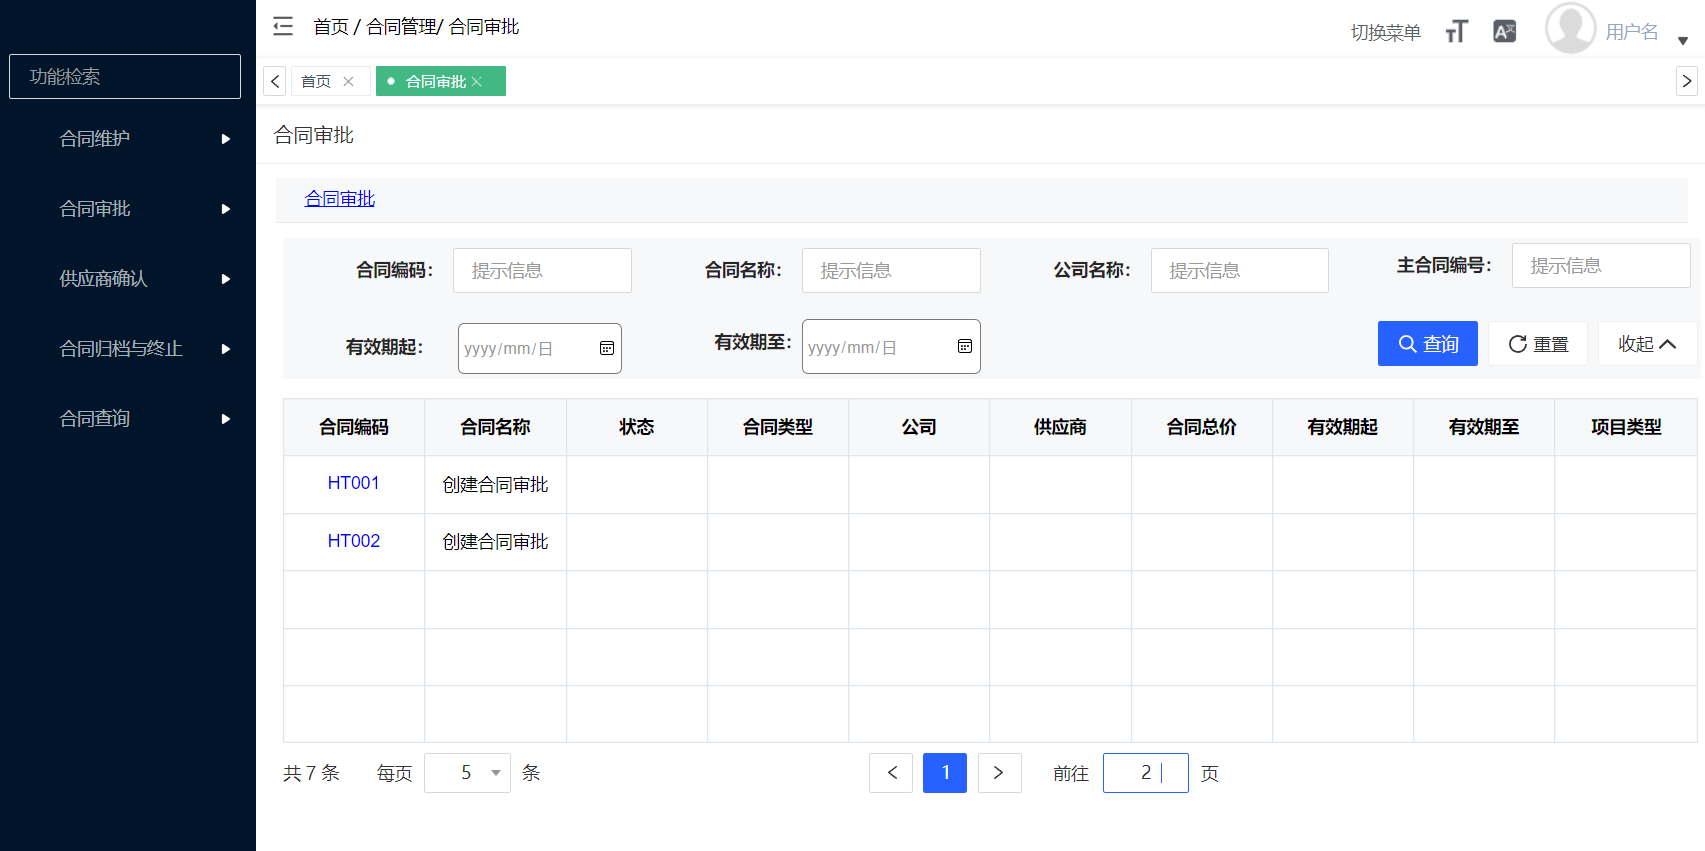Click the user avatar picture

pyautogui.click(x=1570, y=28)
